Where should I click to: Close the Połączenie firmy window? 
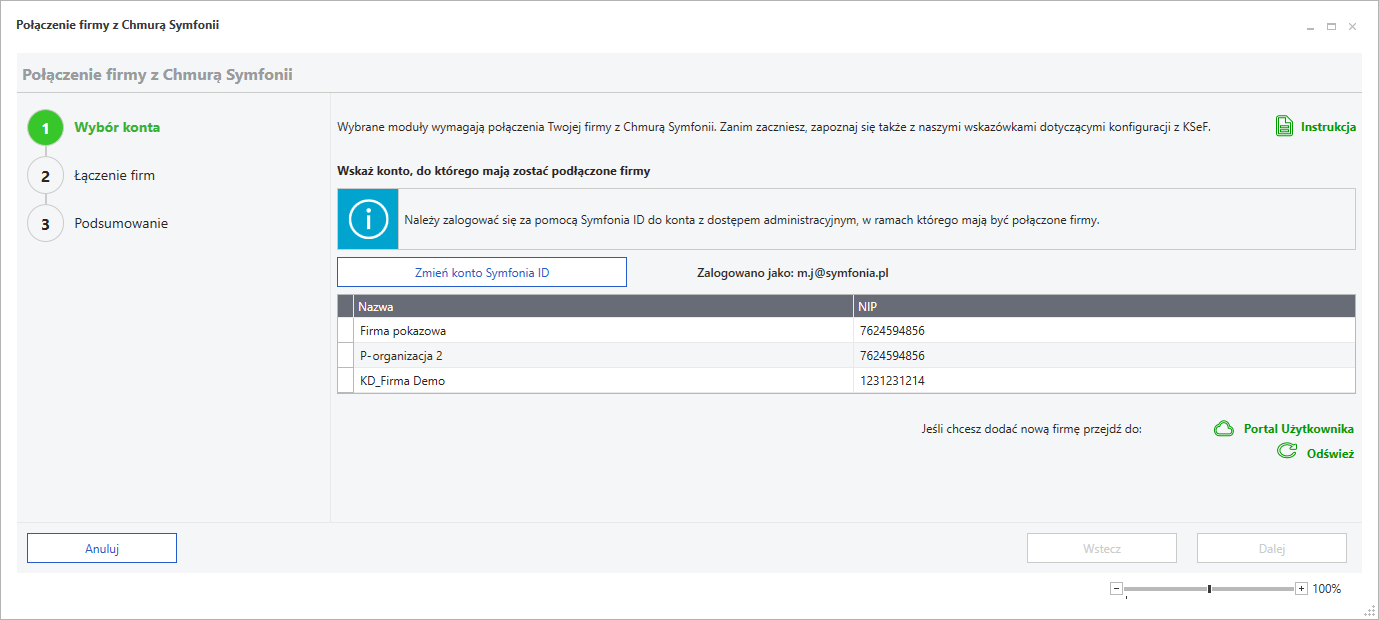coord(1352,27)
